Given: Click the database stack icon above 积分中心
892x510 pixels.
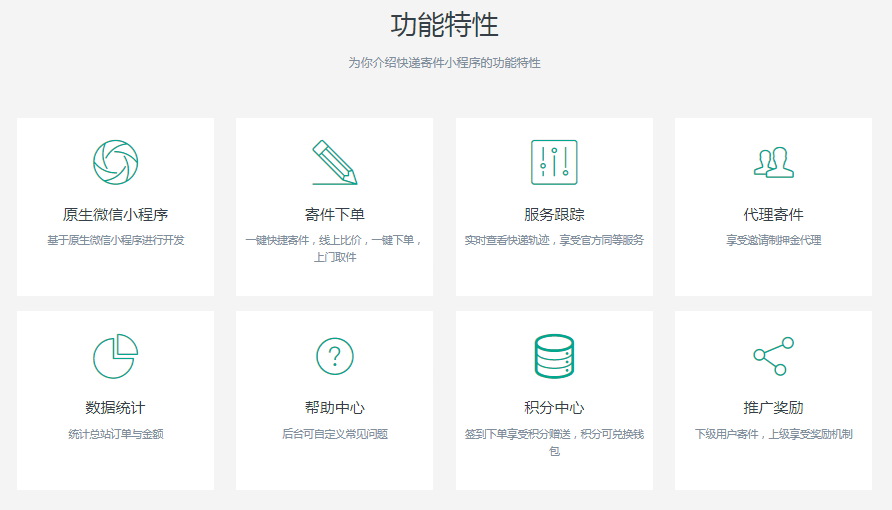Looking at the screenshot, I should click(554, 356).
